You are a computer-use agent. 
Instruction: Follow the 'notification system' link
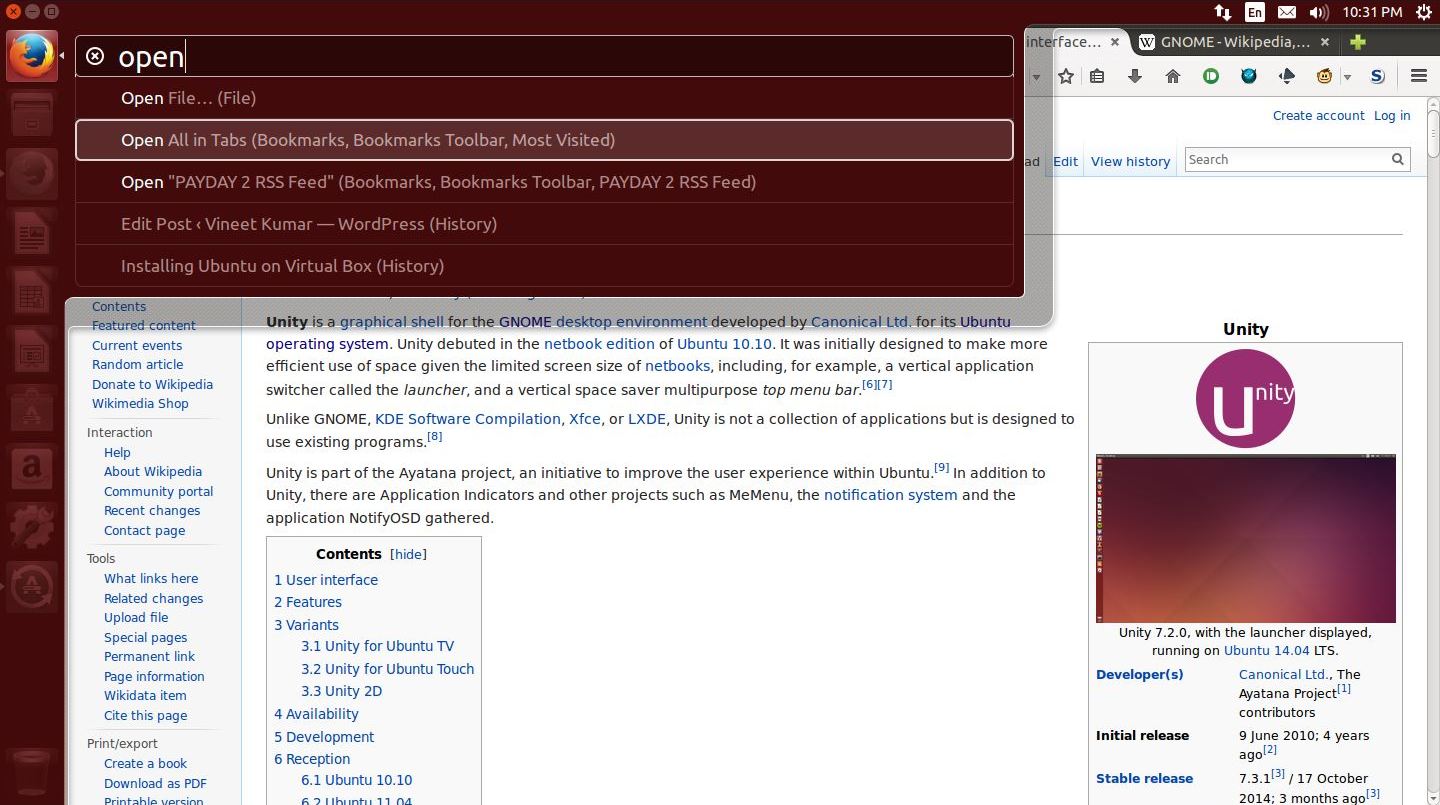891,495
